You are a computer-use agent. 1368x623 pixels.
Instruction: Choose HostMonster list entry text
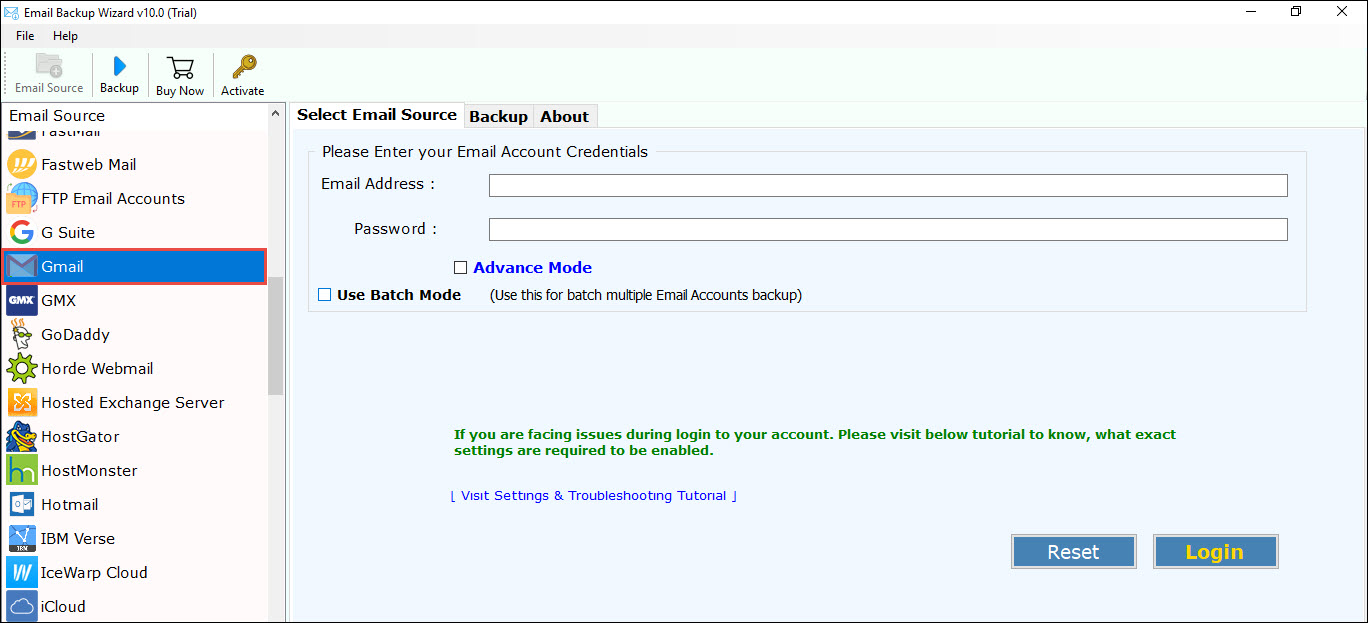(x=89, y=470)
